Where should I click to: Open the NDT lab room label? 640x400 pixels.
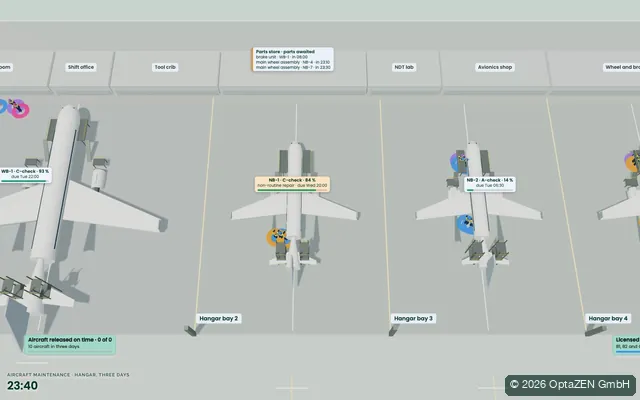click(x=404, y=67)
